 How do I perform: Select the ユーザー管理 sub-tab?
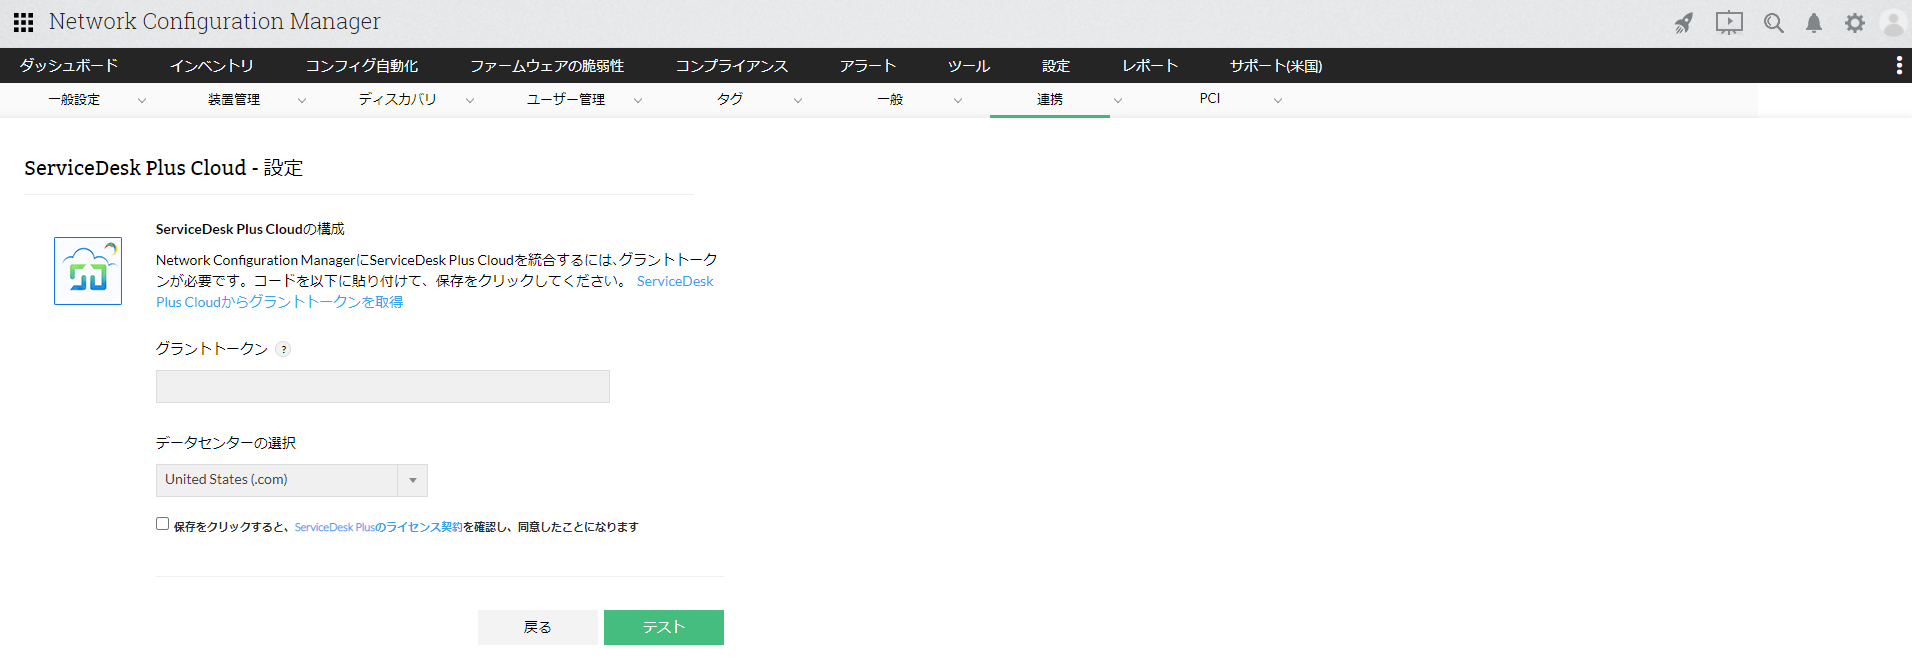tap(566, 99)
